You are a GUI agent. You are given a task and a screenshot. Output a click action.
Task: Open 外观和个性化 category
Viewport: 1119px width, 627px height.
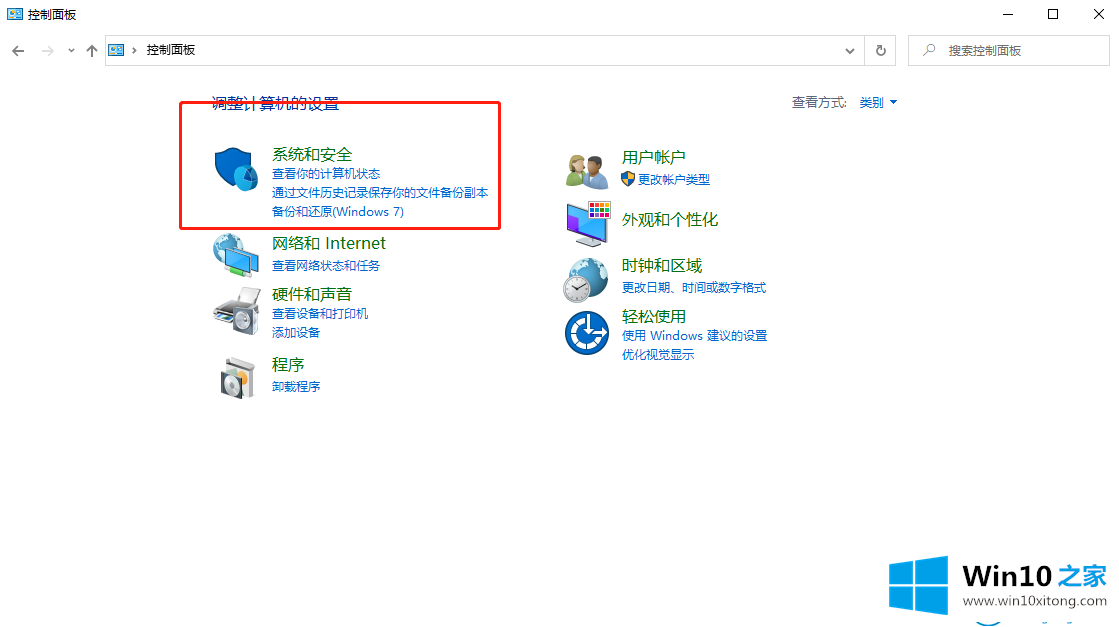(x=669, y=220)
